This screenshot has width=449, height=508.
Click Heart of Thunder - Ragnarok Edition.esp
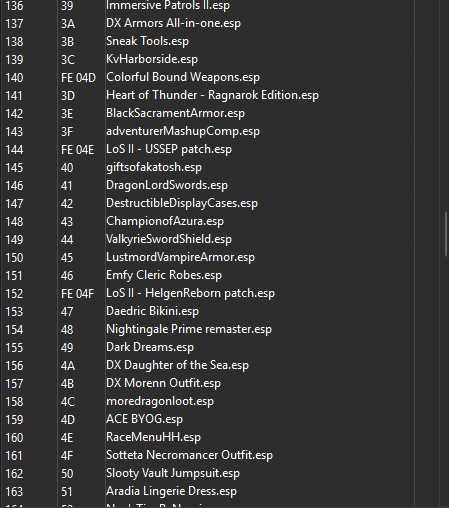point(212,95)
